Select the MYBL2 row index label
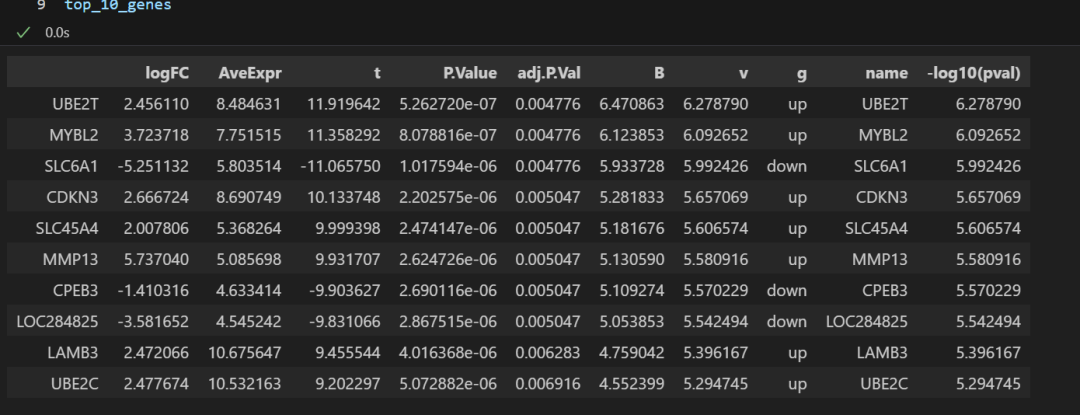1080x415 pixels. (74, 135)
